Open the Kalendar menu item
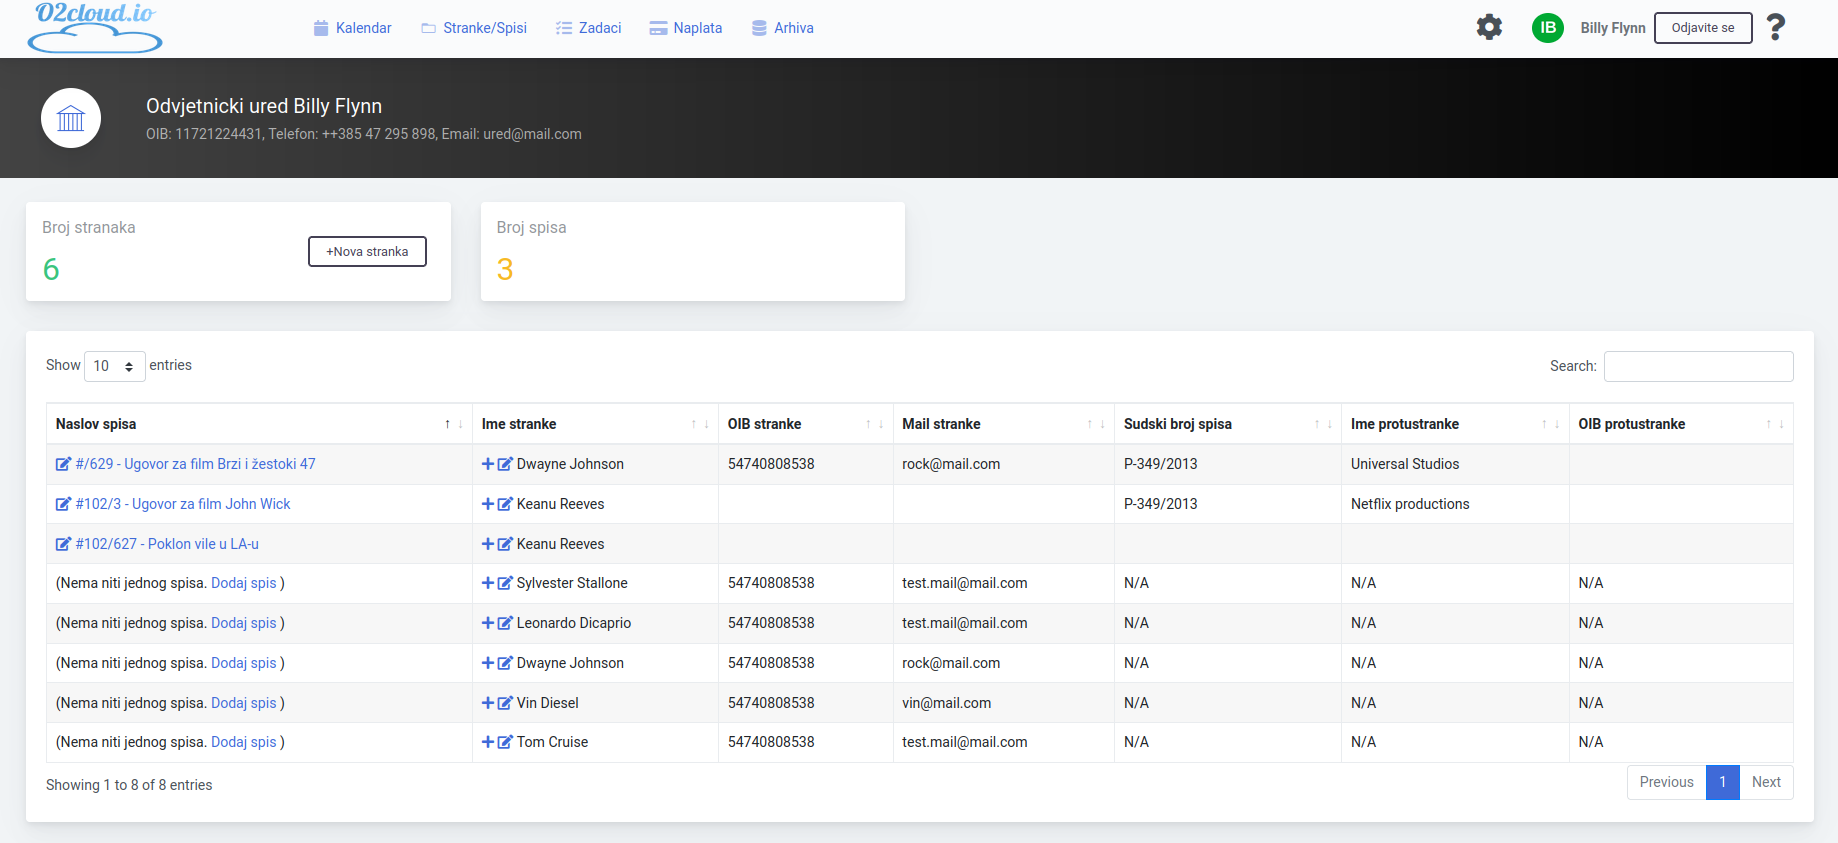 [x=352, y=28]
